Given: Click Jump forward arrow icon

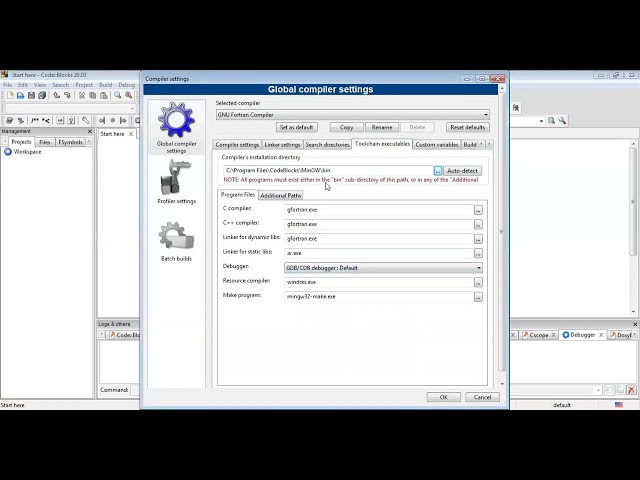Looking at the screenshot, I should pyautogui.click(x=123, y=120).
